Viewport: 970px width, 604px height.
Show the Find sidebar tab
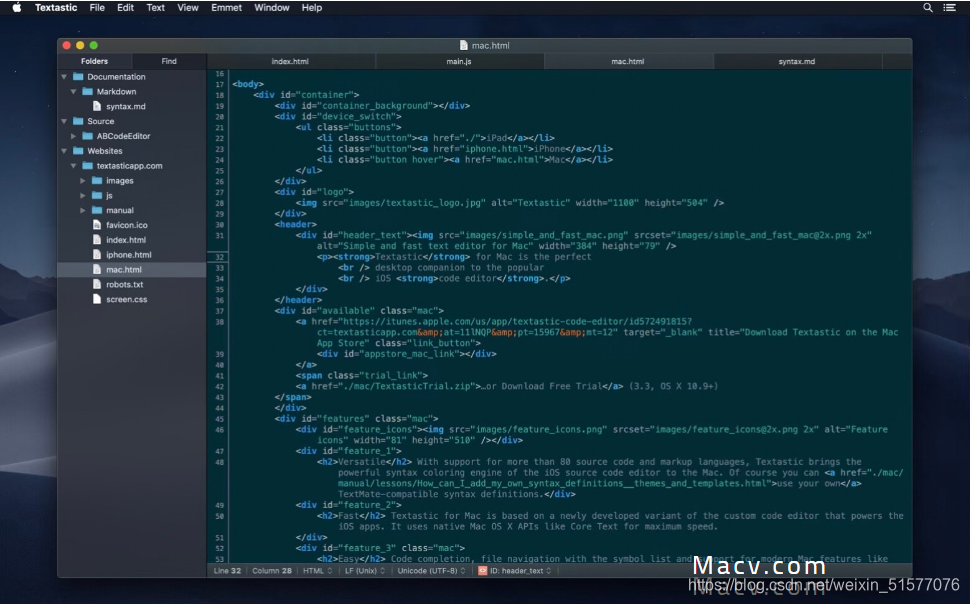point(169,61)
